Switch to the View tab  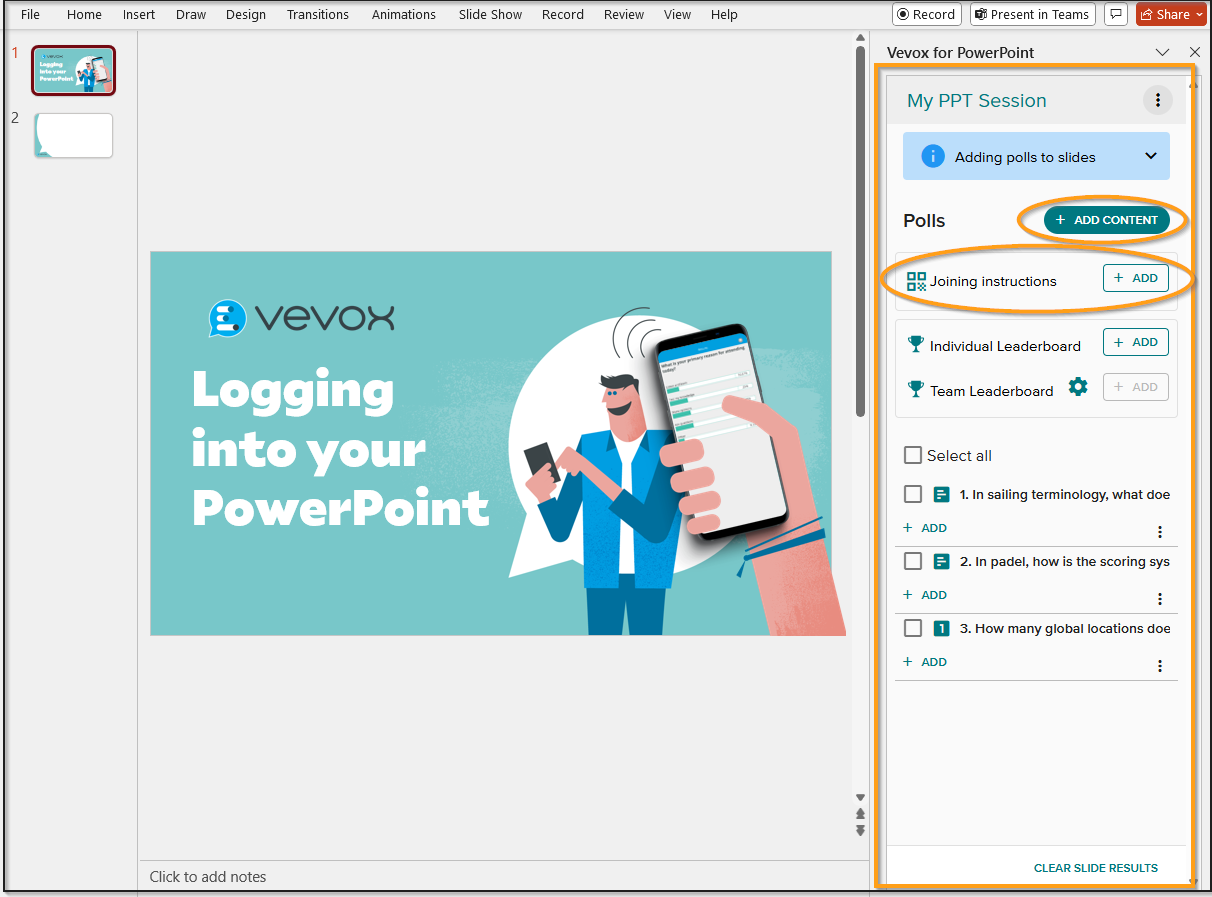[678, 15]
